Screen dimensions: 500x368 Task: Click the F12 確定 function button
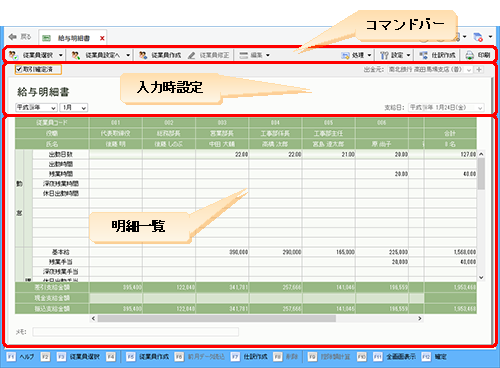pyautogui.click(x=434, y=357)
